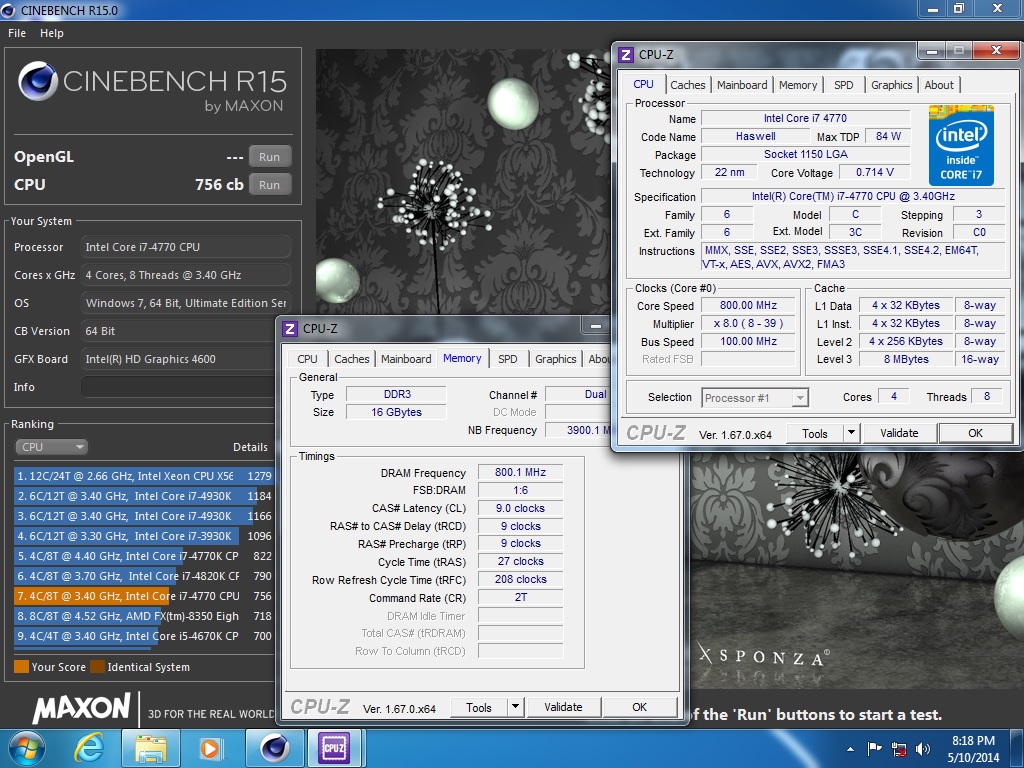Switch to Graphics tab in front CPU-Z
1024x768 pixels.
click(x=891, y=85)
